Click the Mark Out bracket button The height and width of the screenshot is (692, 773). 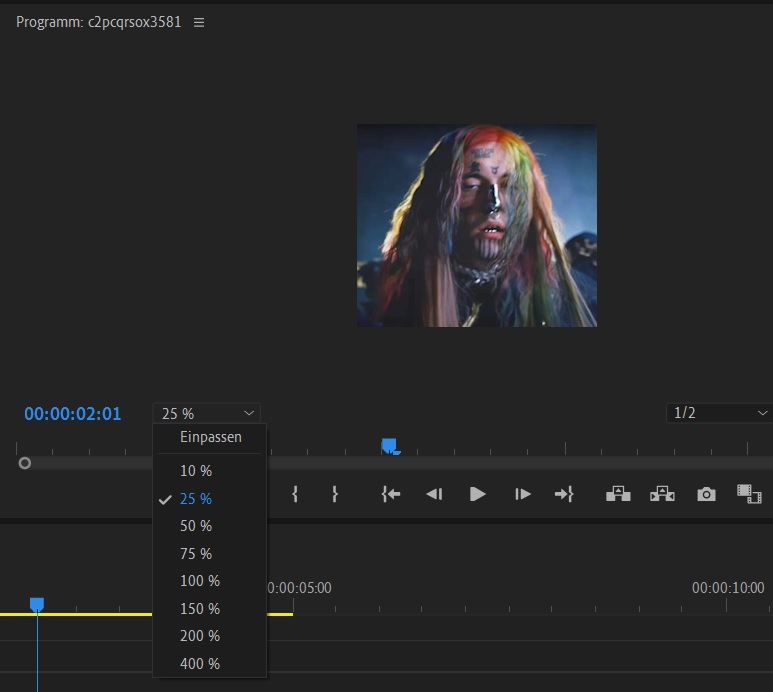335,494
